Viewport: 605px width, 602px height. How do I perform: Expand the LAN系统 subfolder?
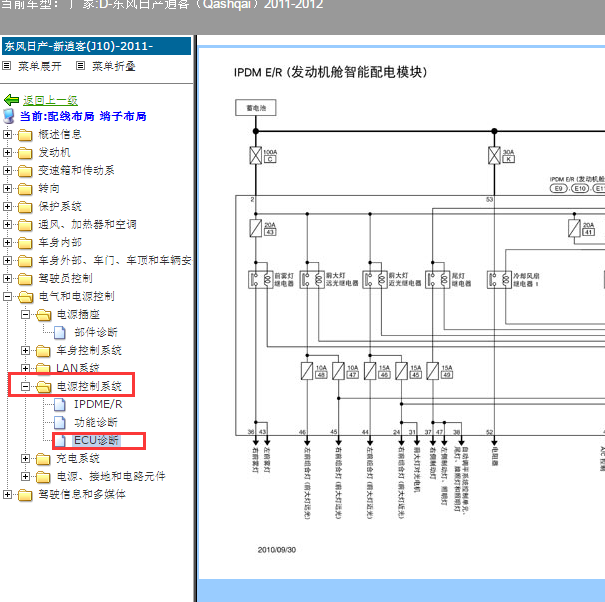(x=25, y=368)
